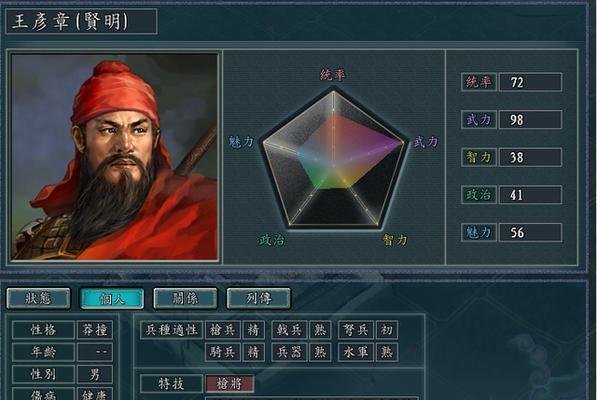Click the 統率 stat label

[479, 82]
